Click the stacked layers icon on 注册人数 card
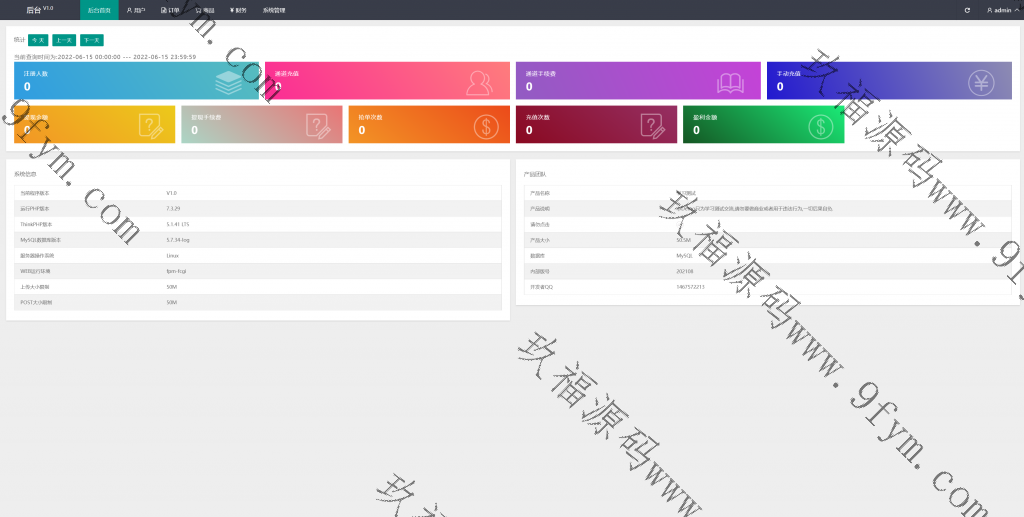The image size is (1024, 517). coord(229,82)
